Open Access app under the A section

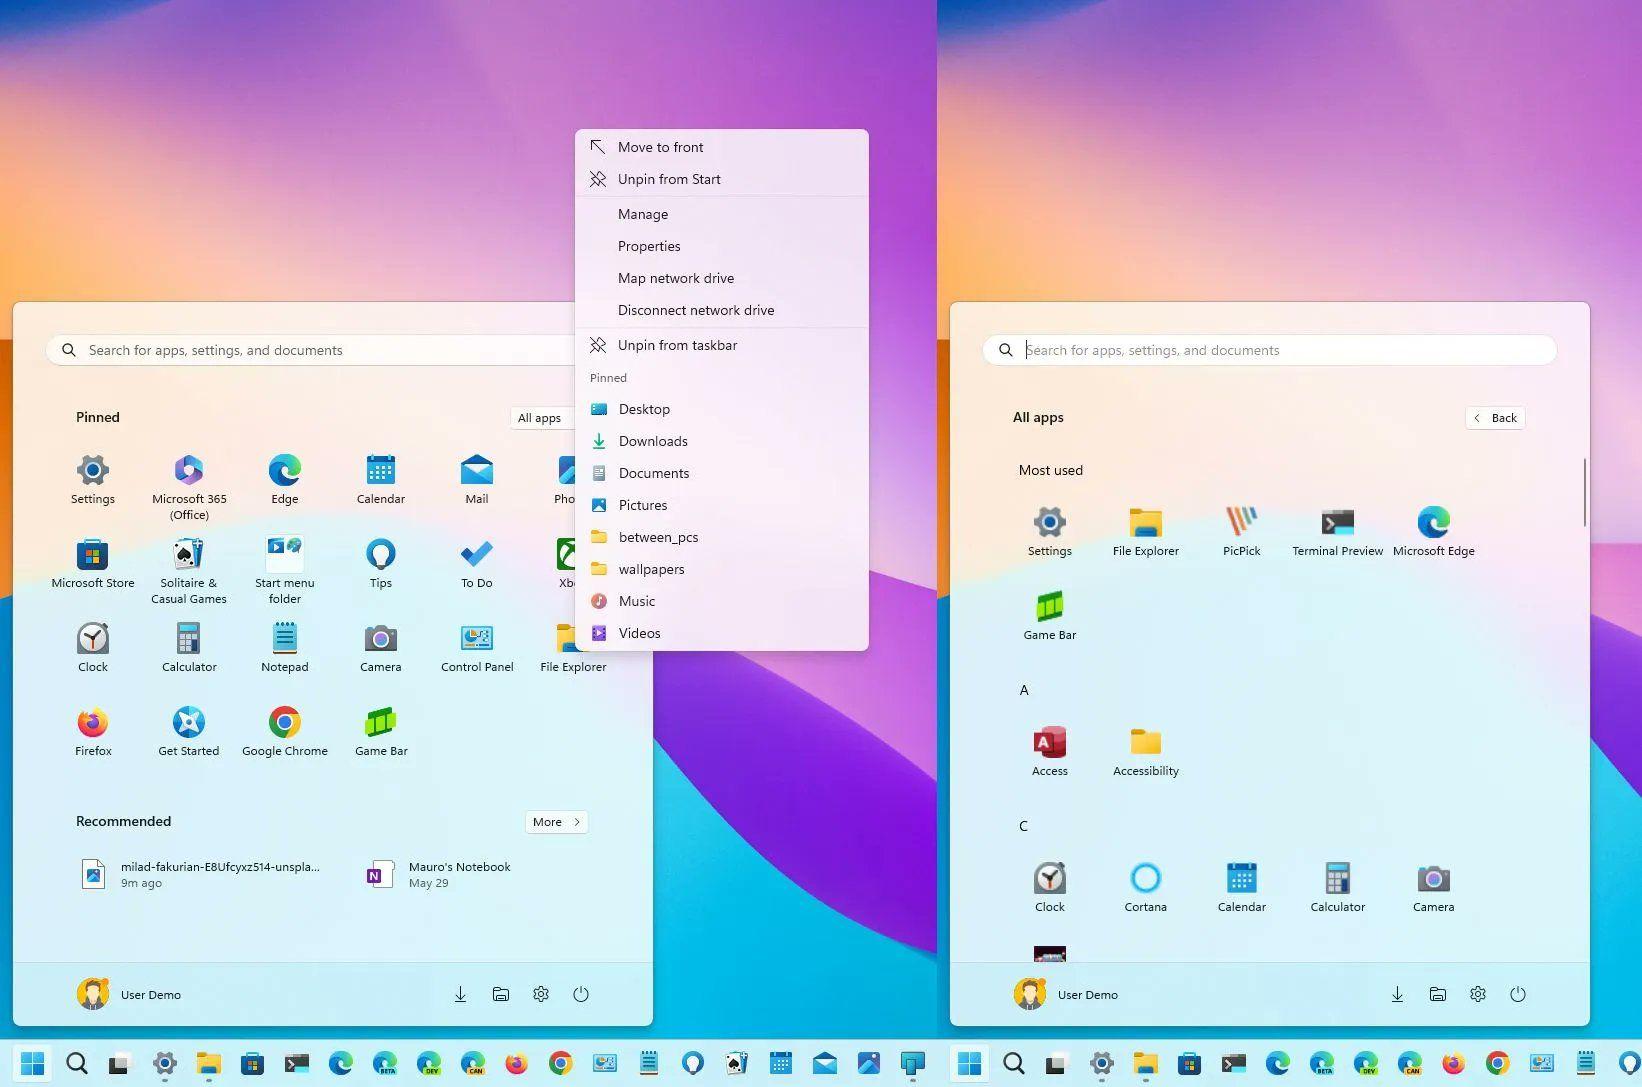click(1049, 748)
